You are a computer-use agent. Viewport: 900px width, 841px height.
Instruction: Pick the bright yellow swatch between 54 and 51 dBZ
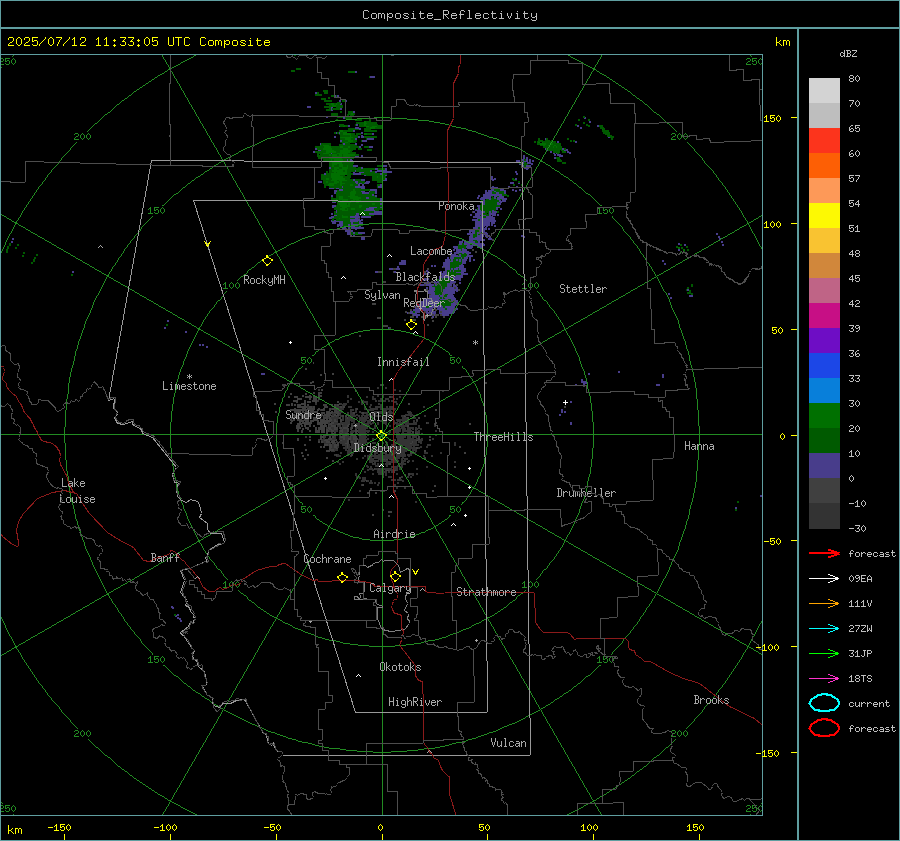824,215
